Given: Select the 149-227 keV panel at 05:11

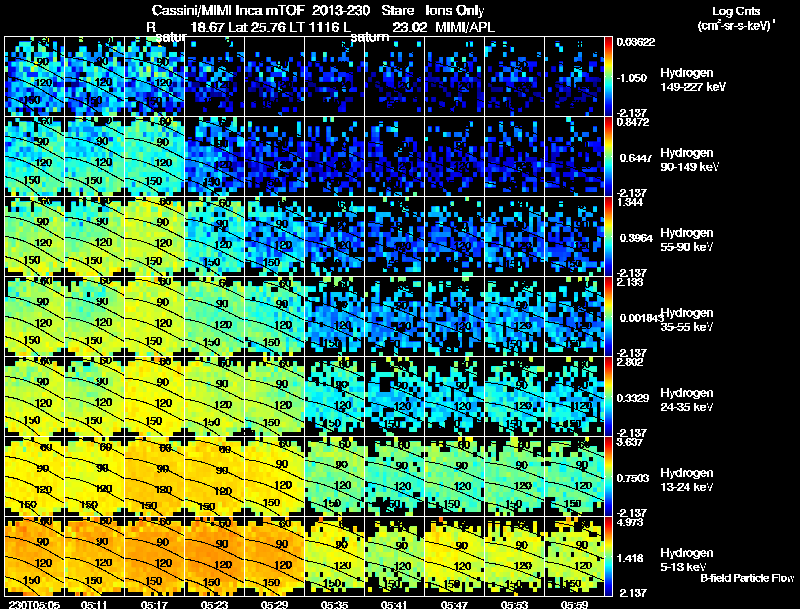Looking at the screenshot, I should [x=95, y=76].
